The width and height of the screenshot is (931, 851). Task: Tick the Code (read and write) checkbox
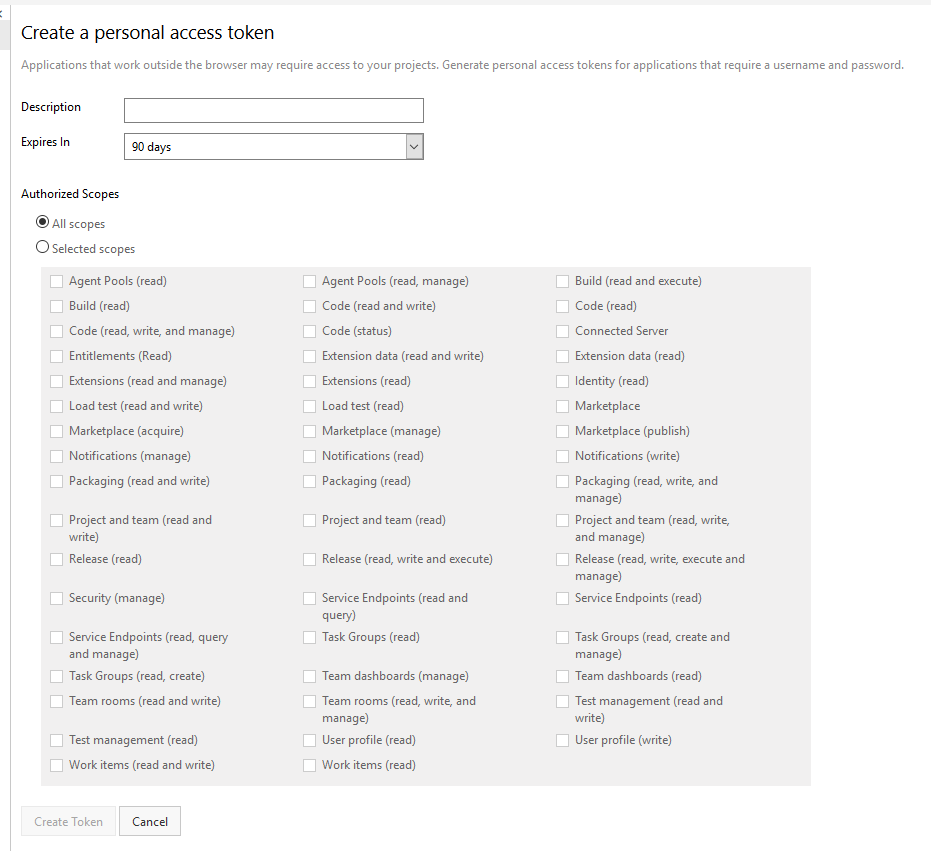tap(310, 307)
